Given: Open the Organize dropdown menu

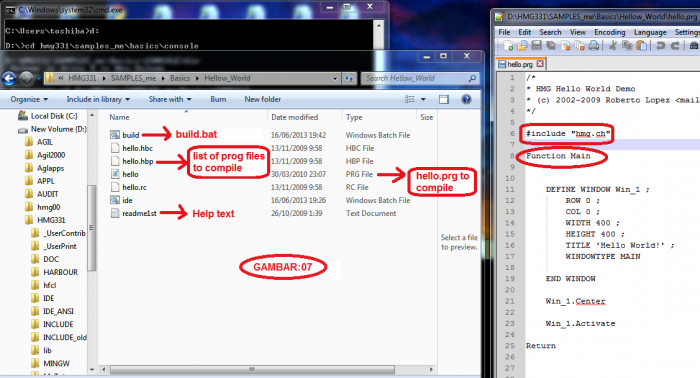Looking at the screenshot, I should pyautogui.click(x=29, y=99).
